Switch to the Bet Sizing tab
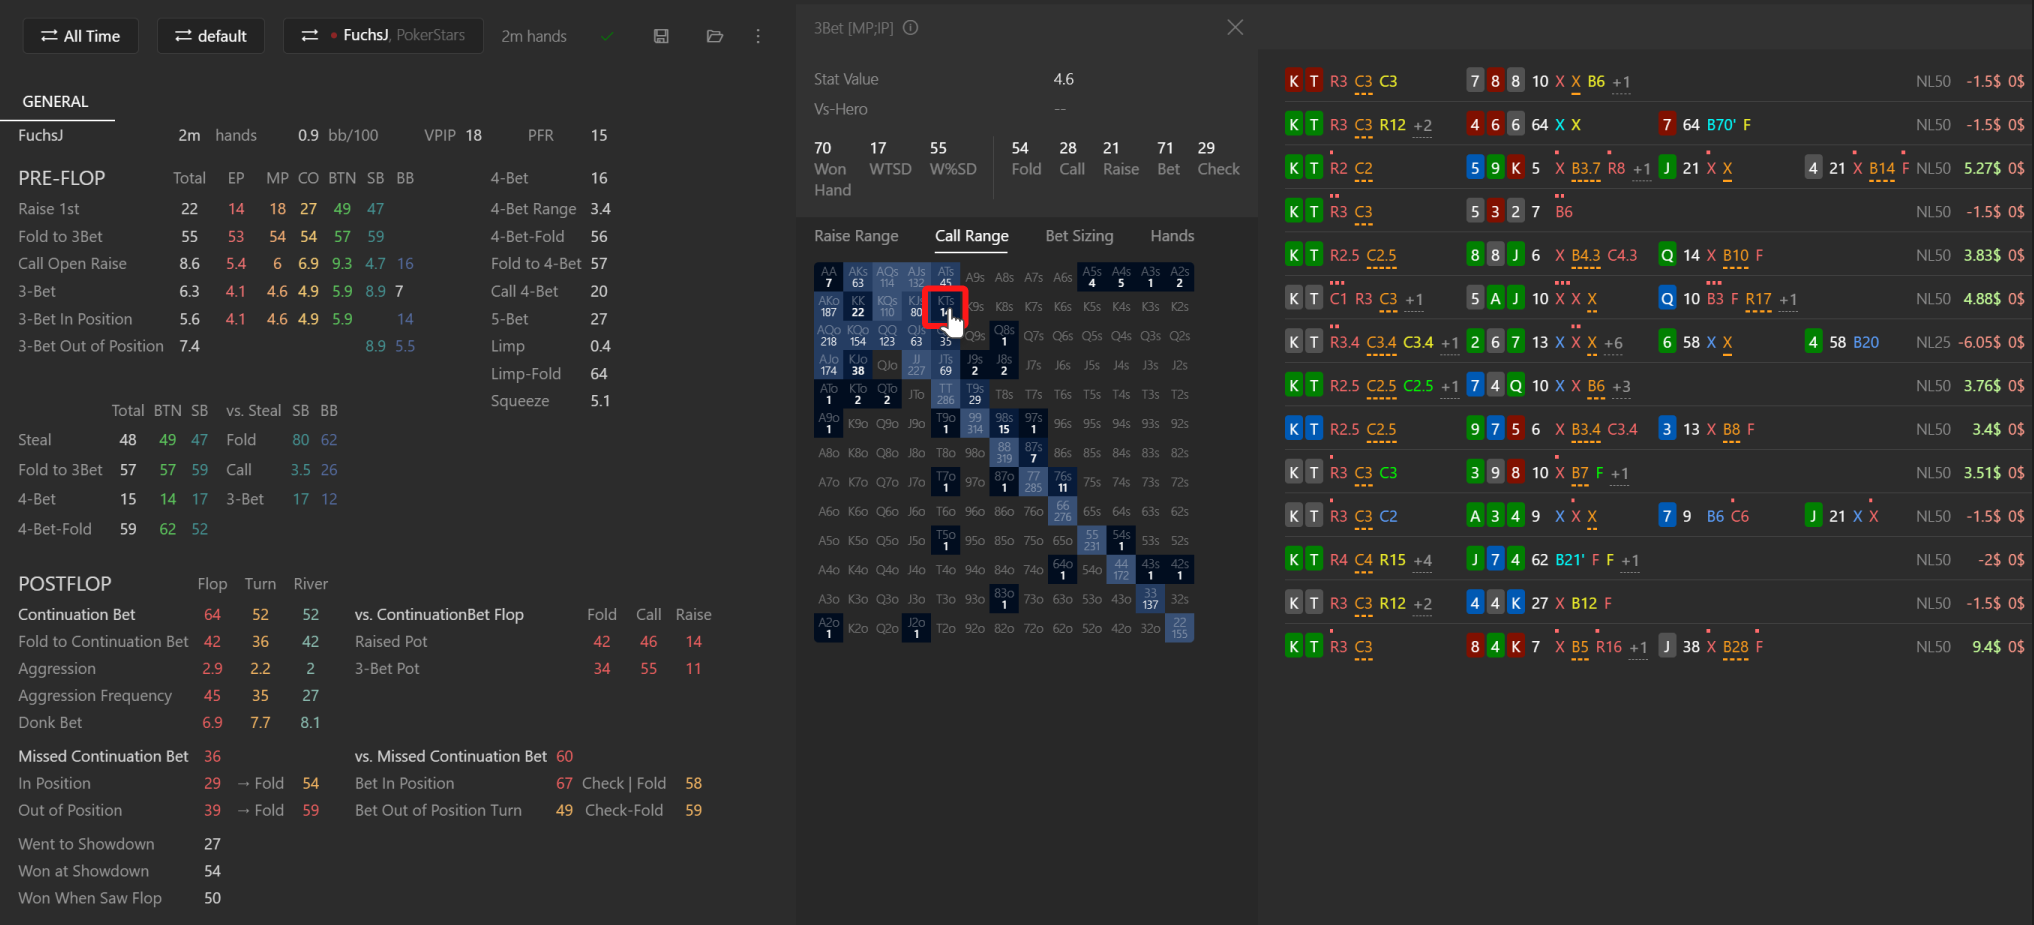Screen dimensions: 2034x925 point(1079,236)
